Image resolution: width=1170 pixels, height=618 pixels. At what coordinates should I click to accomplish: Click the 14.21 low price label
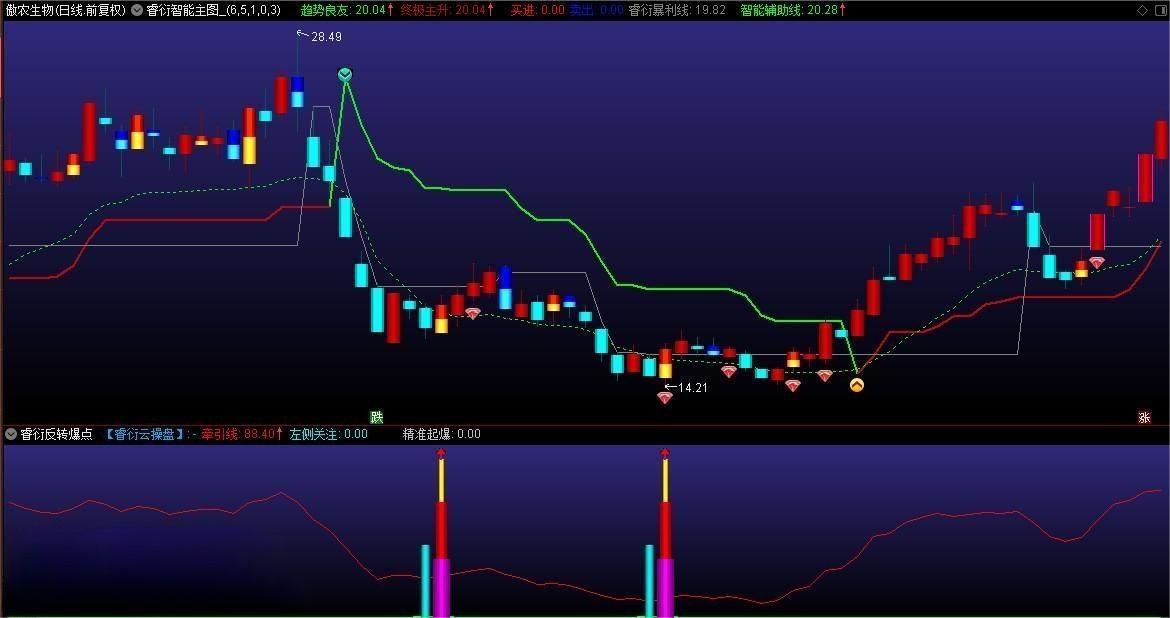tap(692, 387)
